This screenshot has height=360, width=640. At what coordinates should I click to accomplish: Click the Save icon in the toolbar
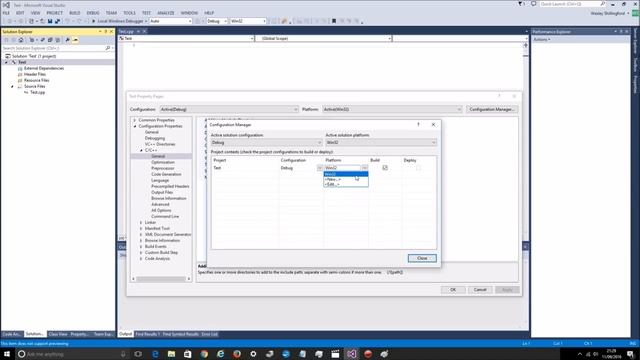pos(50,21)
